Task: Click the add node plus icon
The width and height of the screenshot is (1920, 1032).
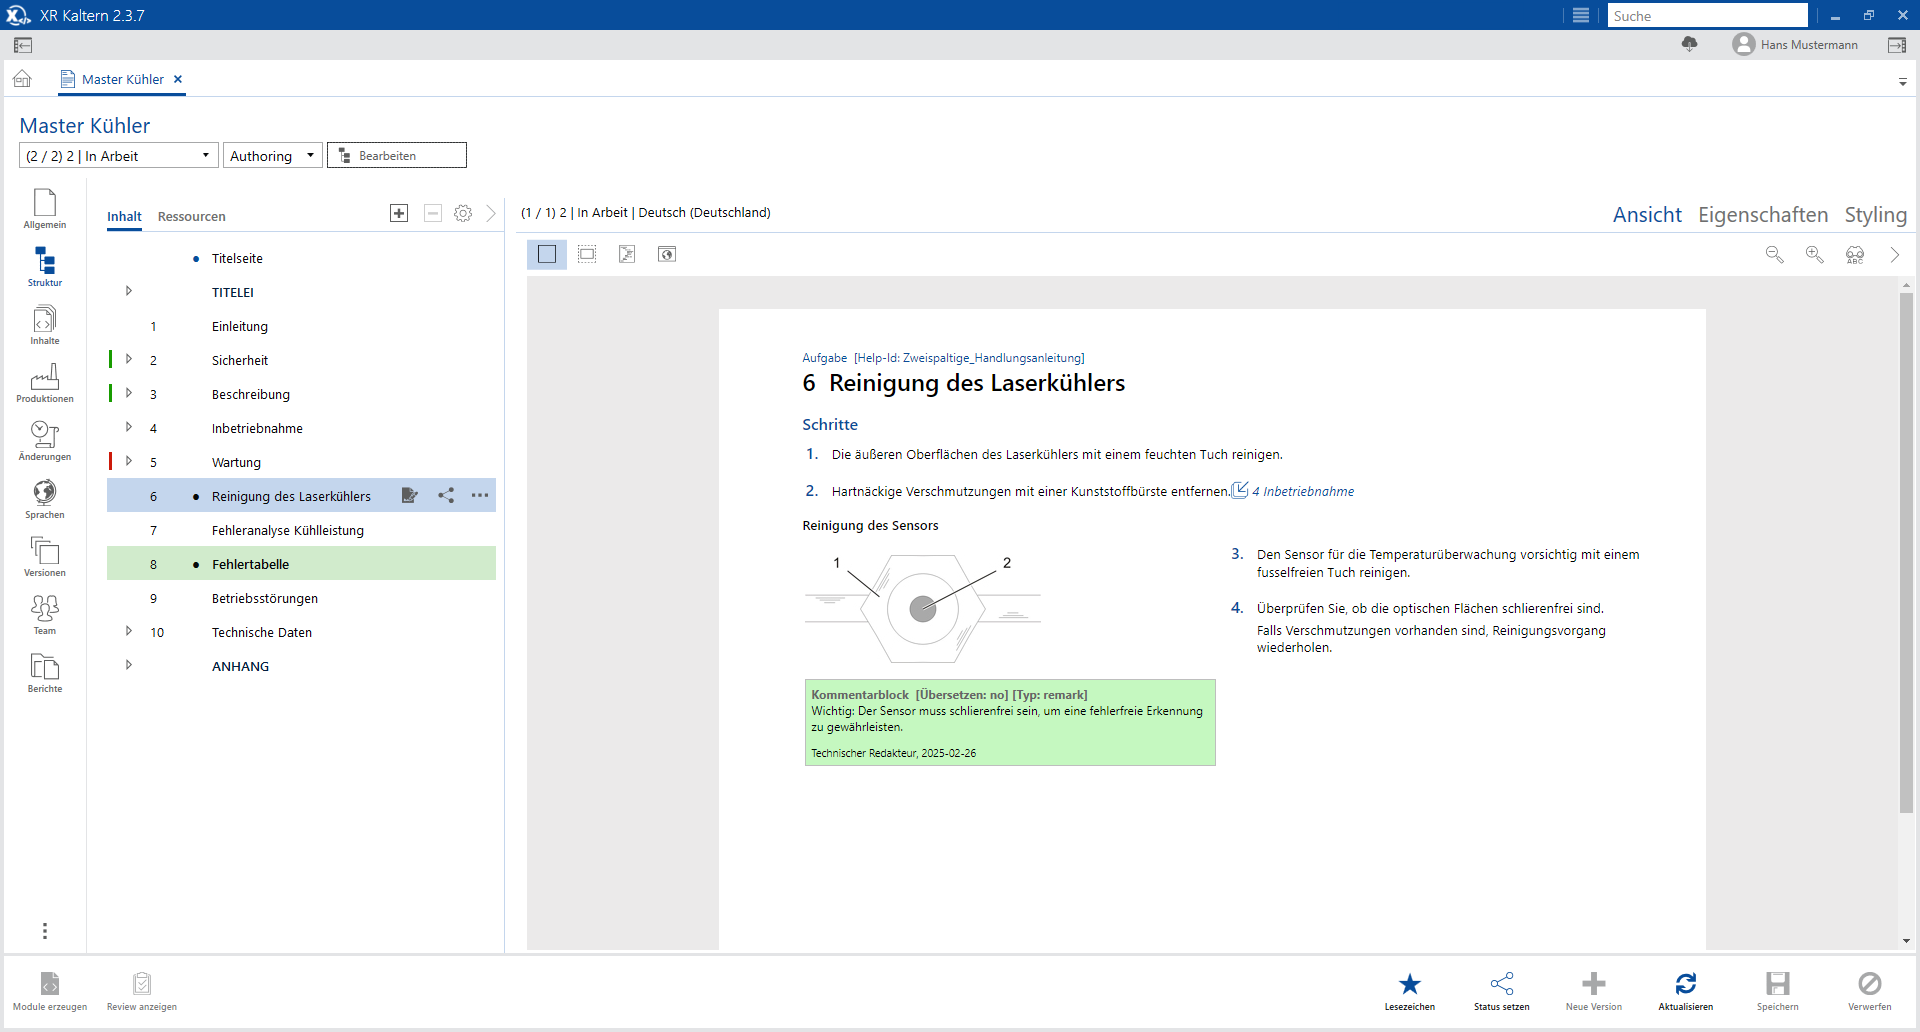Action: tap(399, 213)
